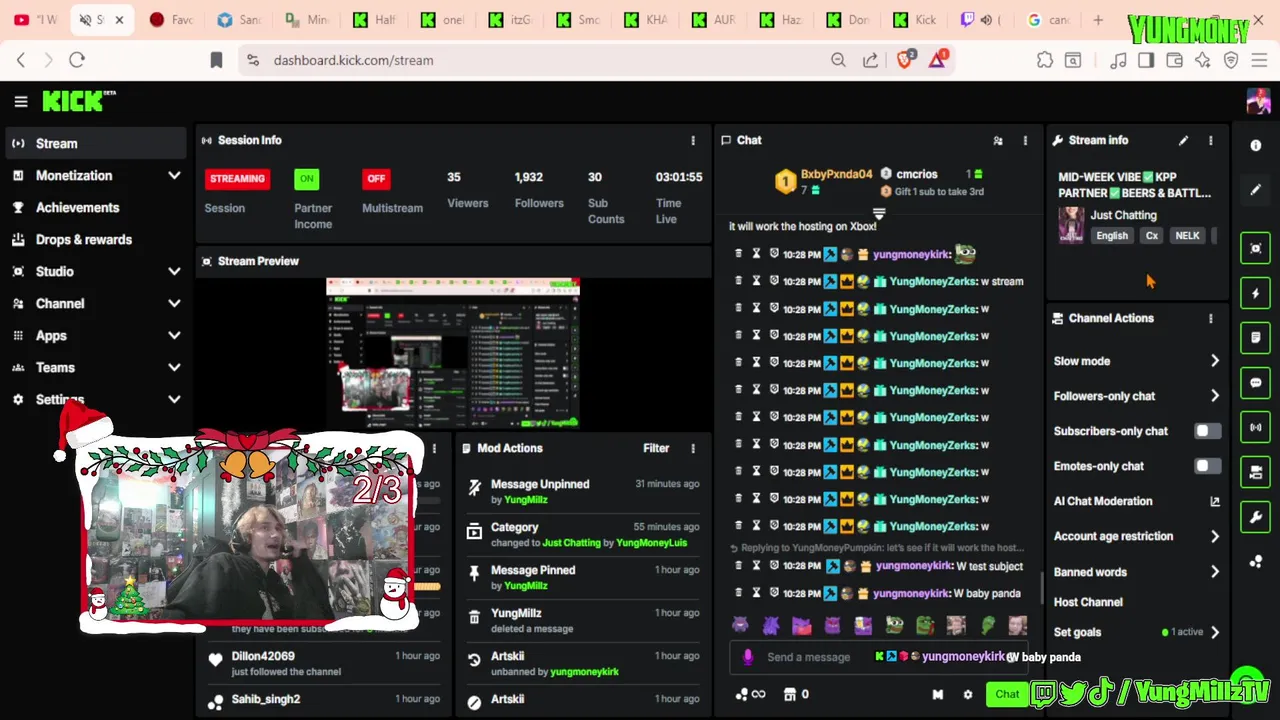
Task: Click the purple microphone icon in message box
Action: [748, 657]
